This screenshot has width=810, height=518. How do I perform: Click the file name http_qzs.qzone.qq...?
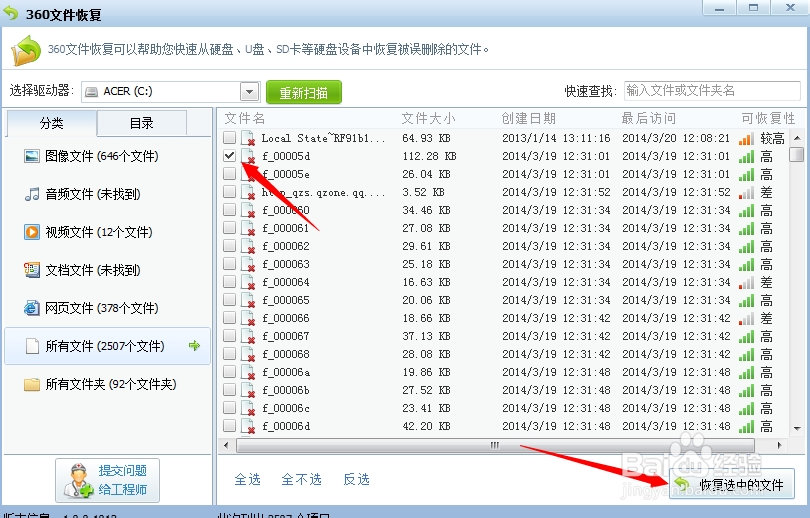coord(323,193)
